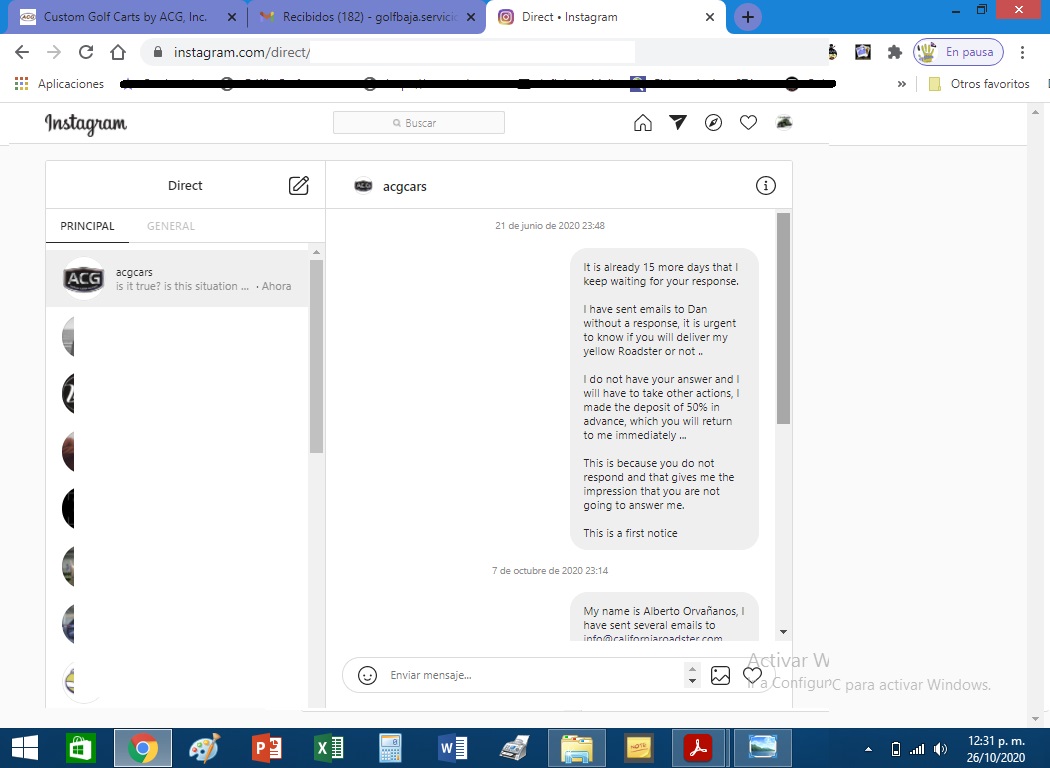Open Word from the taskbar

pyautogui.click(x=452, y=748)
